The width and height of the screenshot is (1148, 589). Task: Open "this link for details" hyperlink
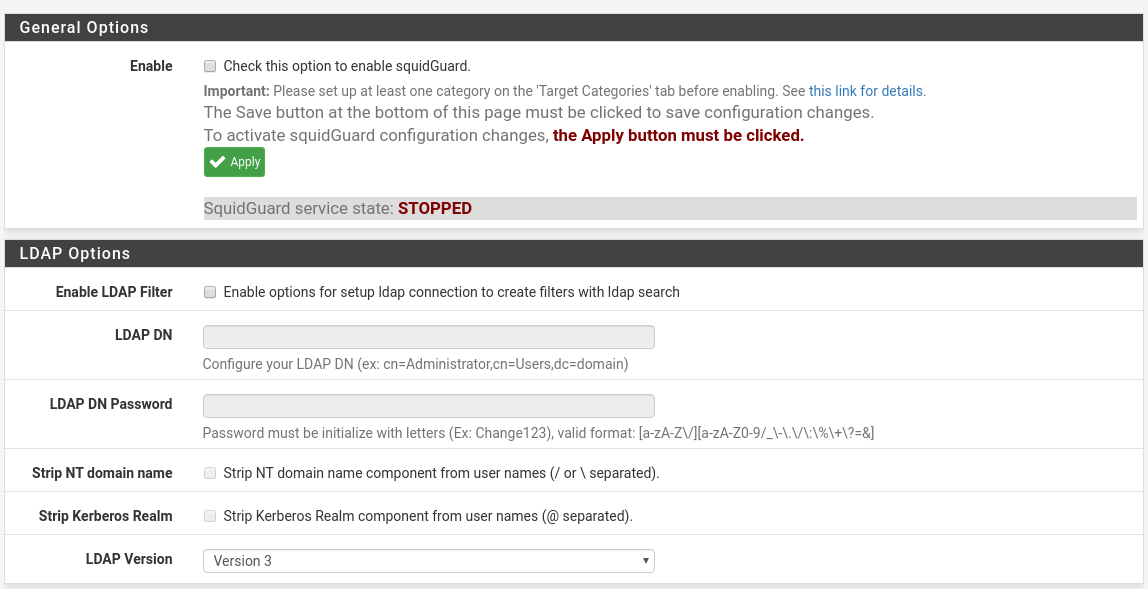click(865, 92)
